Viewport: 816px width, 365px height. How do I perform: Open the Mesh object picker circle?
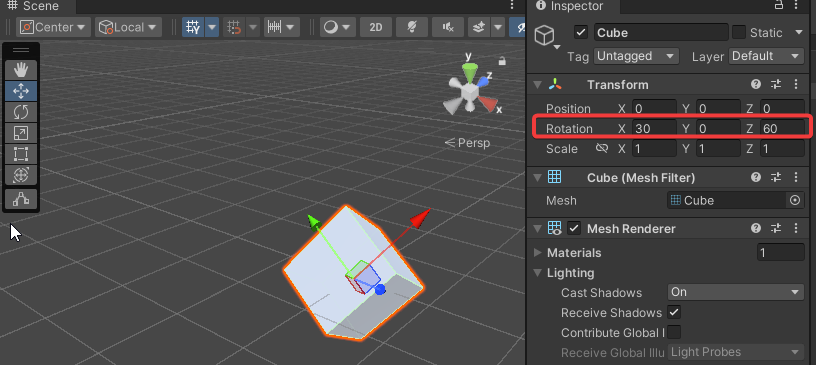click(x=795, y=200)
